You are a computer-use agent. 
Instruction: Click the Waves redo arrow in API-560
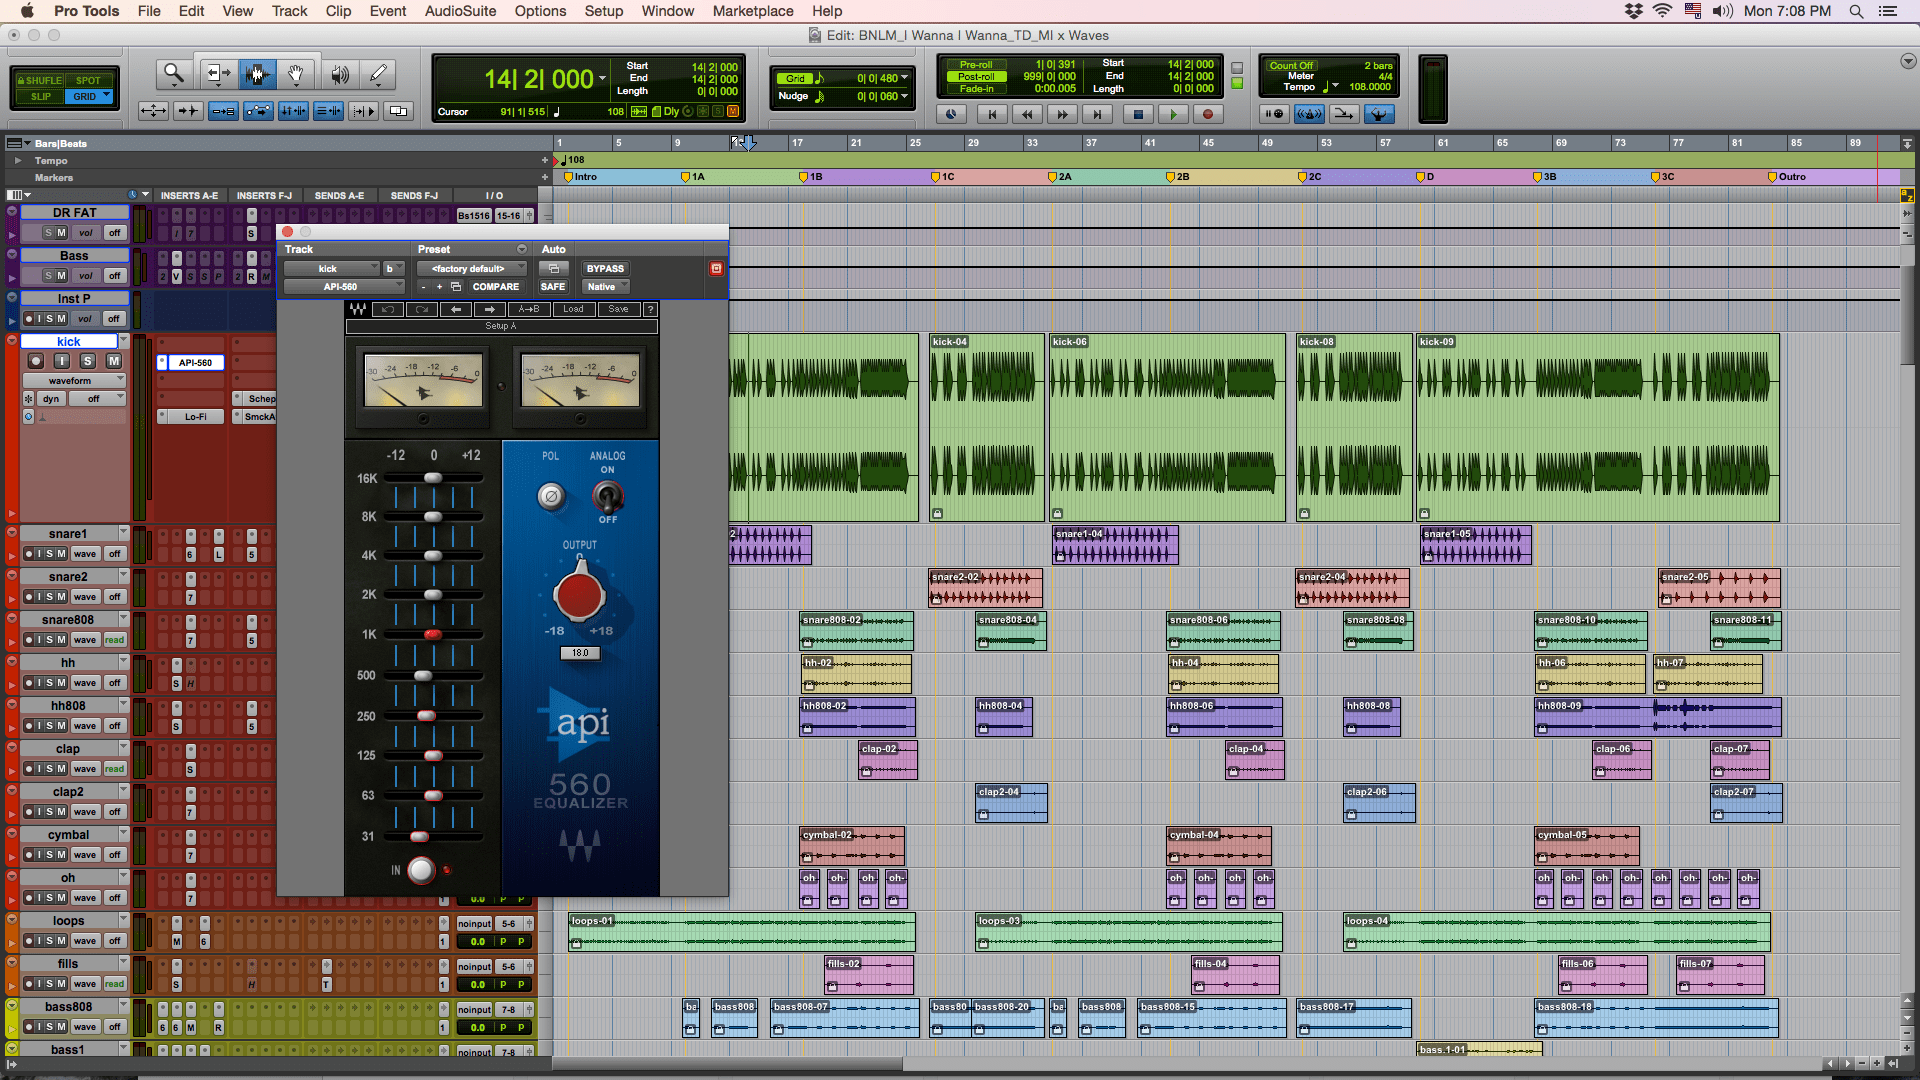point(422,309)
